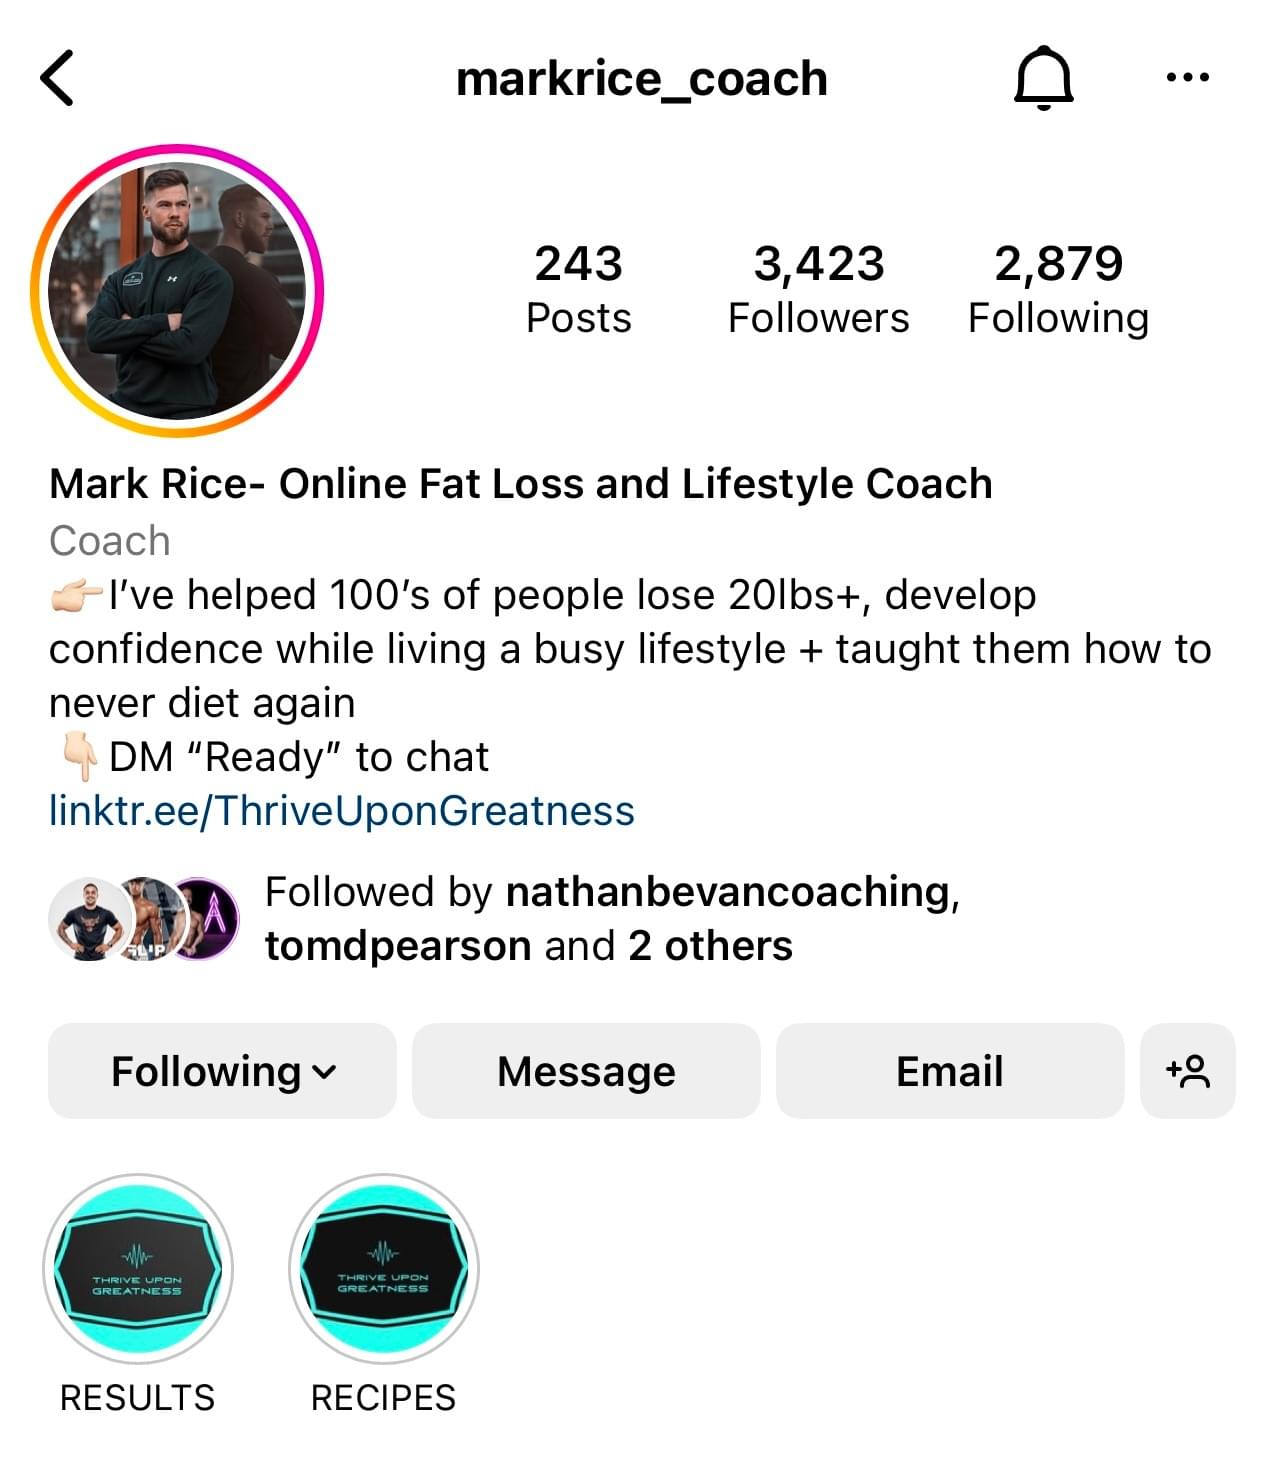View the profile picture story ring
Screen dimensions: 1284x1460
pos(177,291)
